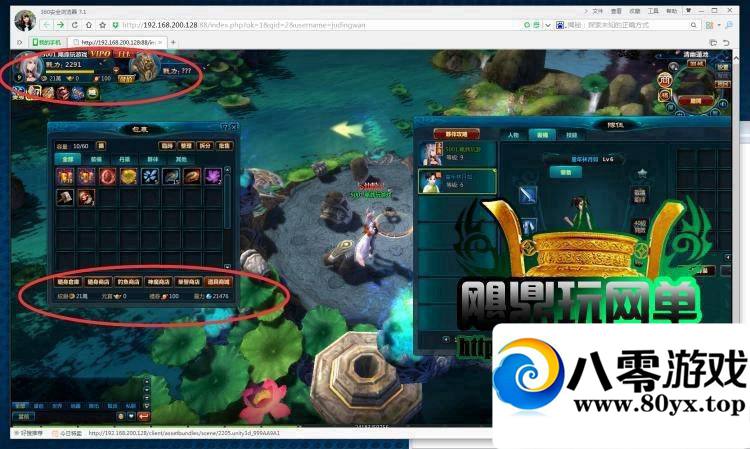Expand the sidebar arrow left of 我的手机
Viewport: 750px width, 449px height.
(x=20, y=43)
